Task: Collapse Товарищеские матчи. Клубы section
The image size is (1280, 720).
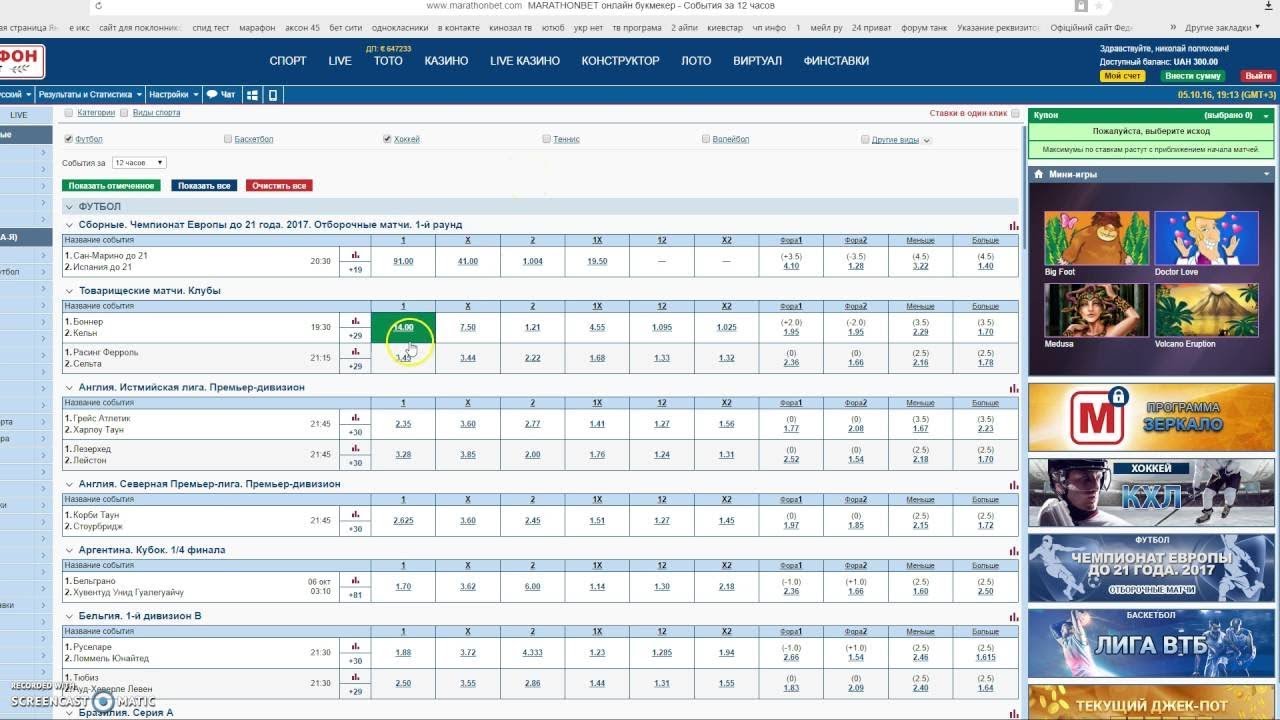Action: click(69, 291)
